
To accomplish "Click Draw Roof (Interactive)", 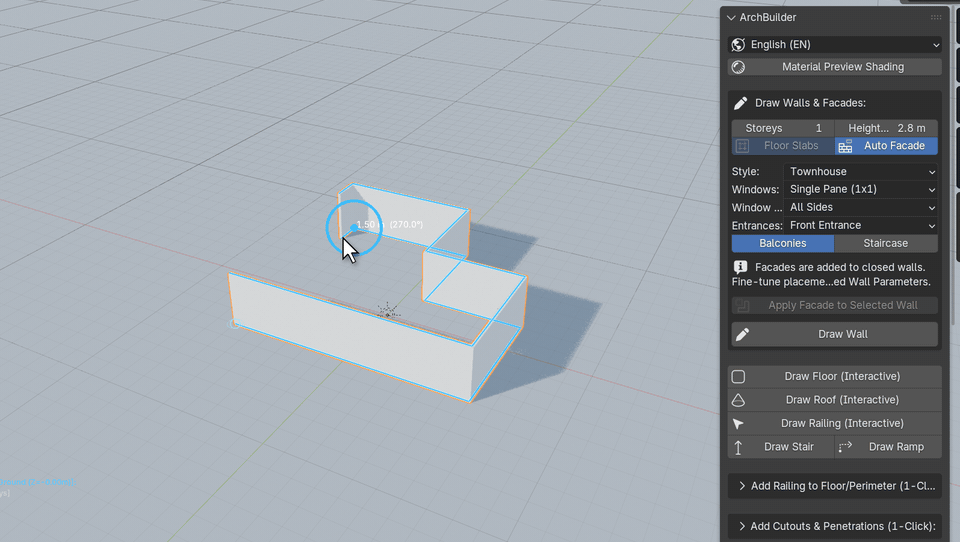I will (x=834, y=400).
